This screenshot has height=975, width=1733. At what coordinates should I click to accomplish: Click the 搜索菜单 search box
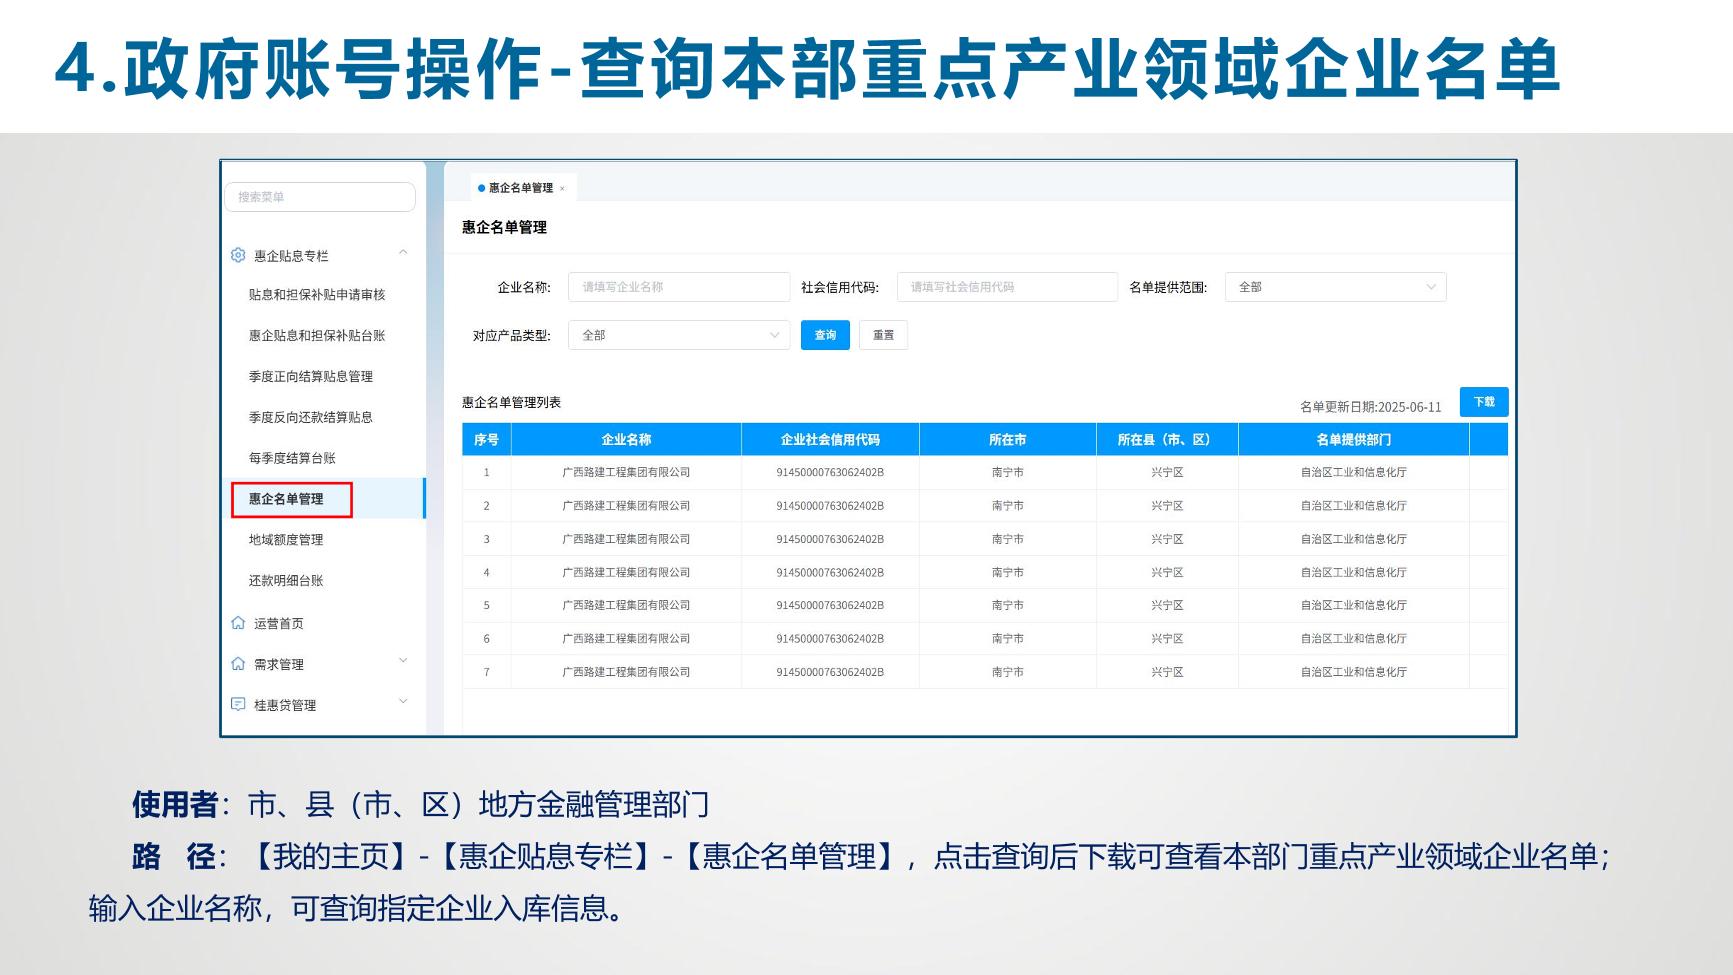coord(320,197)
